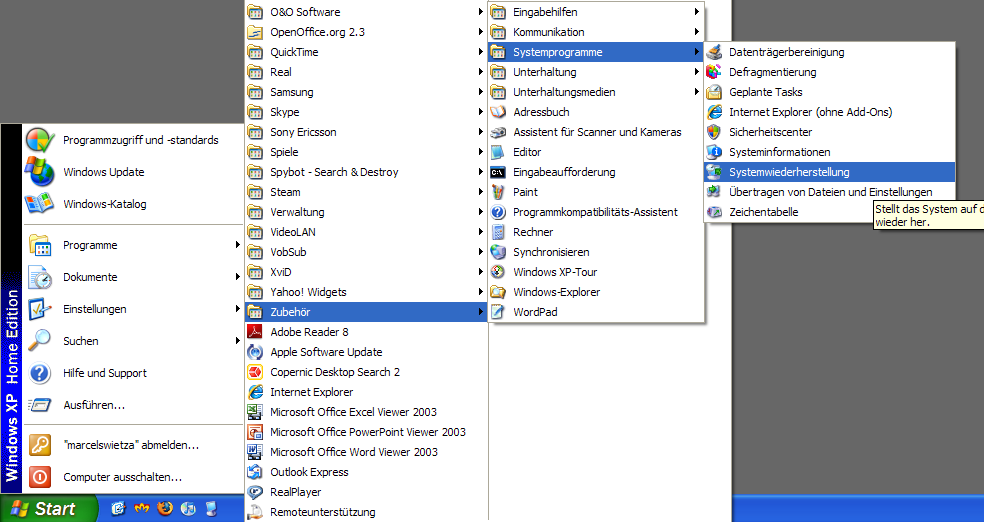
Task: Open the OpenOffice.org 2.3 menu entry
Action: pos(366,32)
